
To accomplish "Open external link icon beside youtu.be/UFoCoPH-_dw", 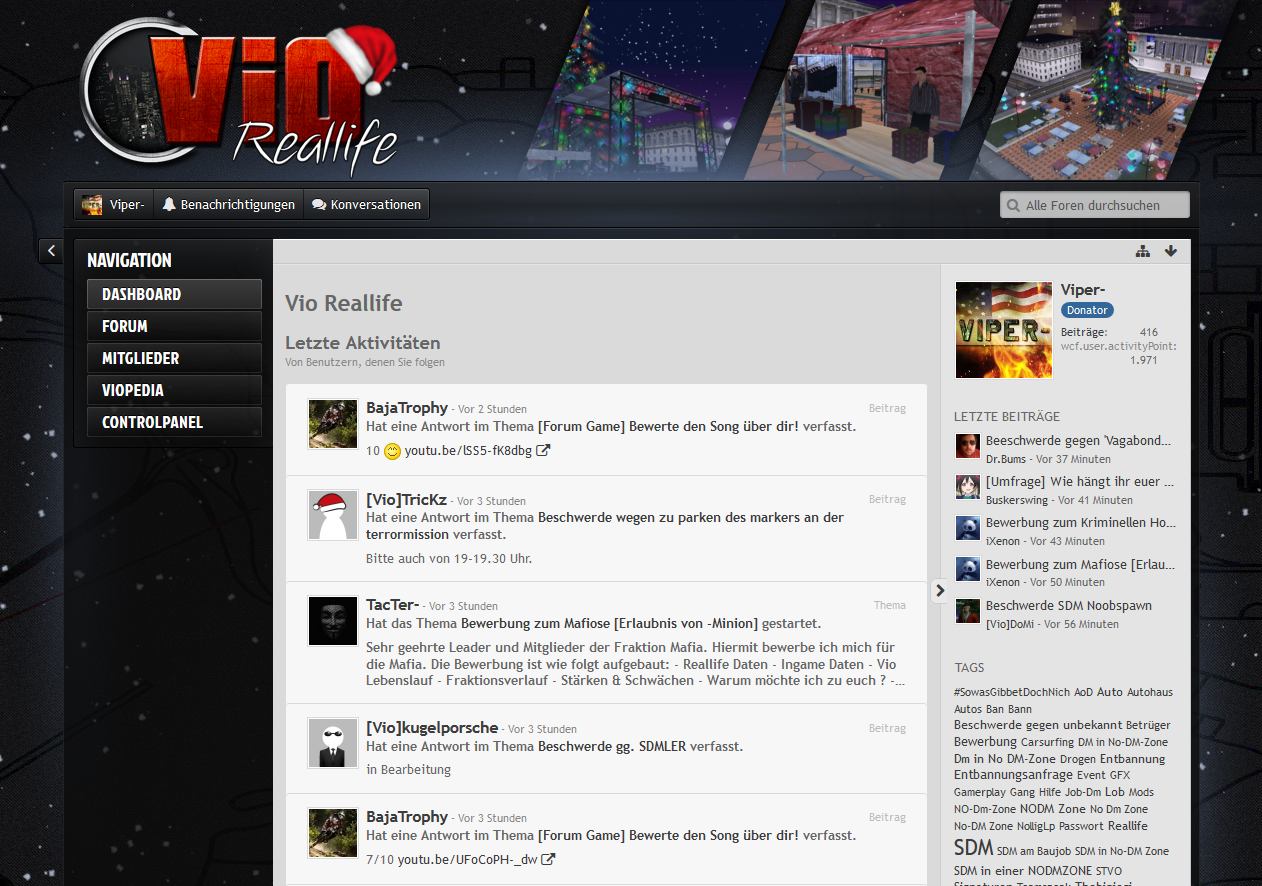I will pos(548,859).
